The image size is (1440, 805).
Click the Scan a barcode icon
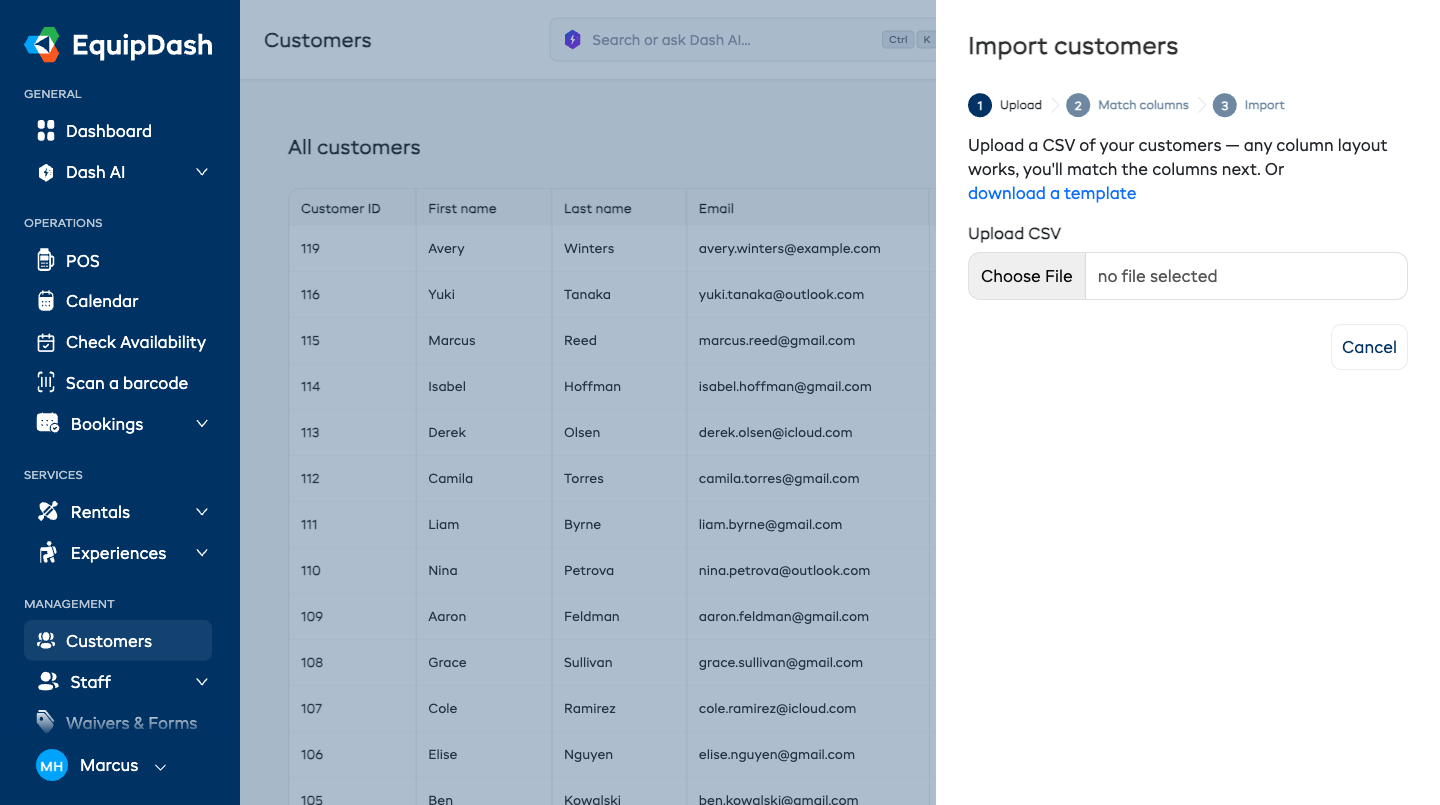46,383
